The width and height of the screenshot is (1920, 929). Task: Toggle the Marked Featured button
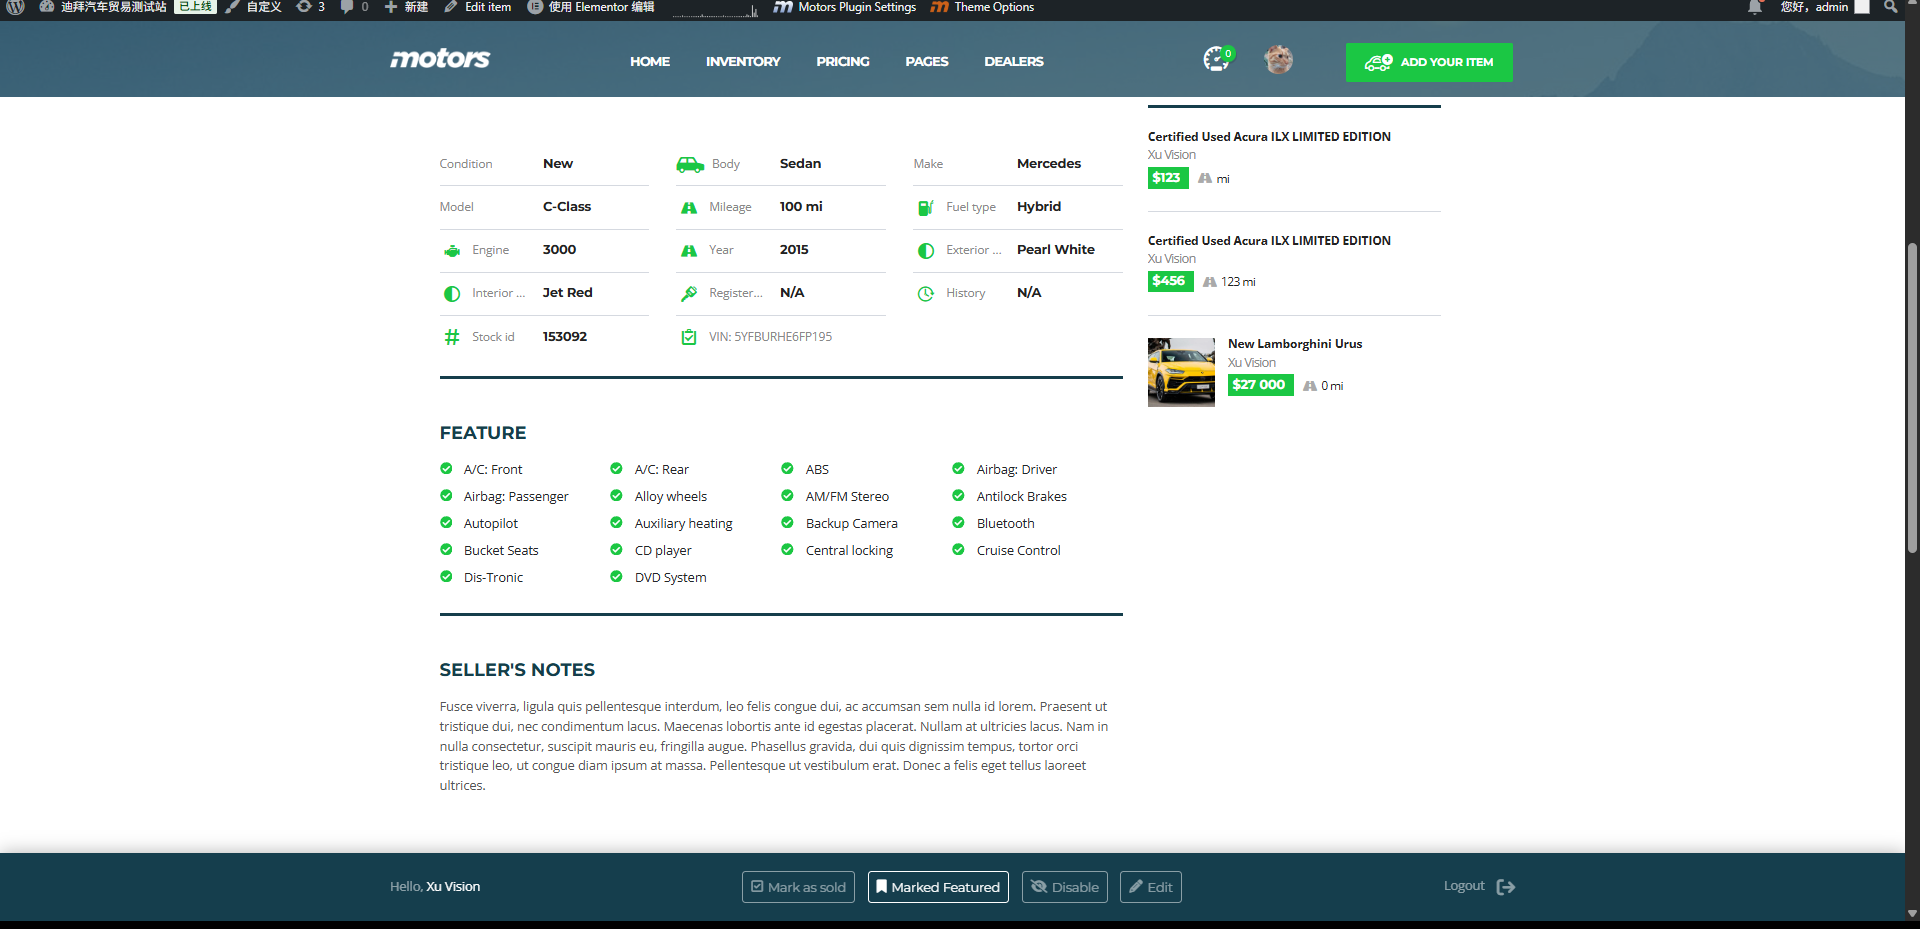tap(938, 887)
